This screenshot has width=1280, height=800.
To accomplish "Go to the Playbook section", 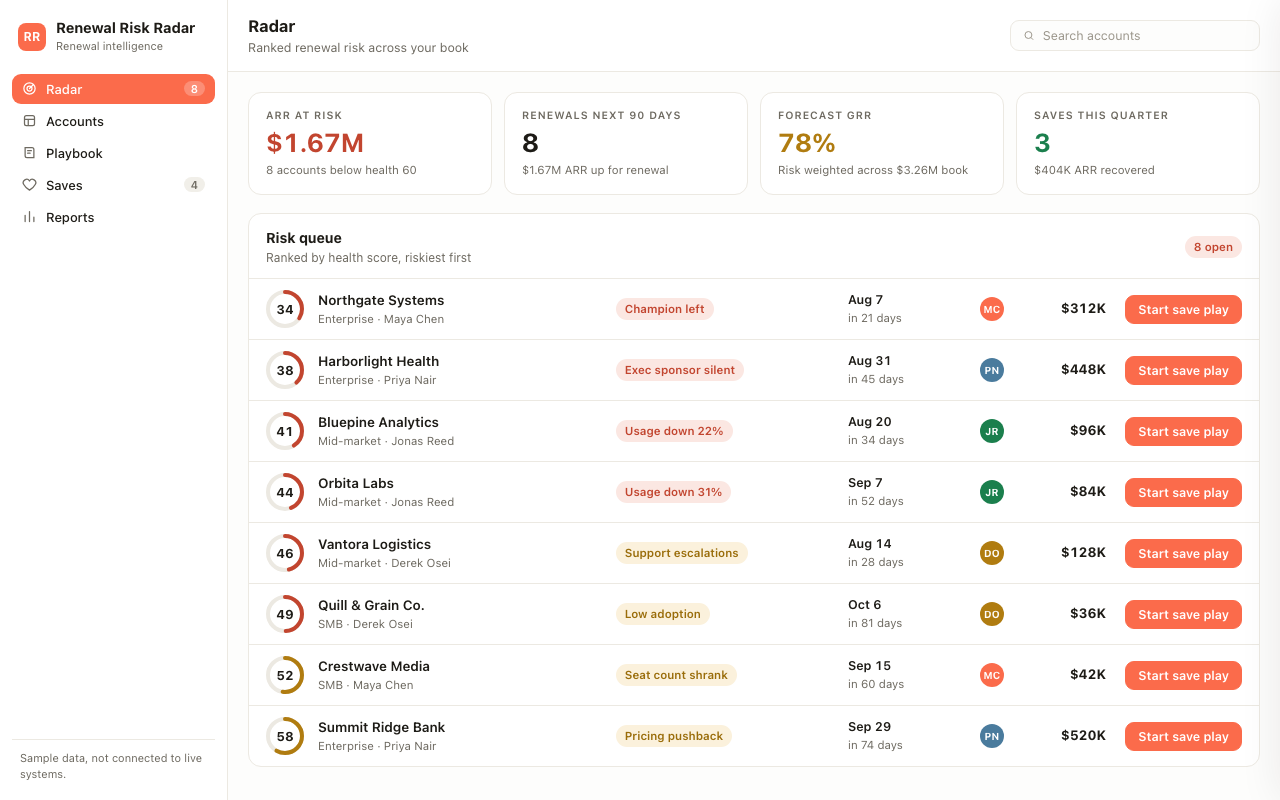I will tap(113, 153).
